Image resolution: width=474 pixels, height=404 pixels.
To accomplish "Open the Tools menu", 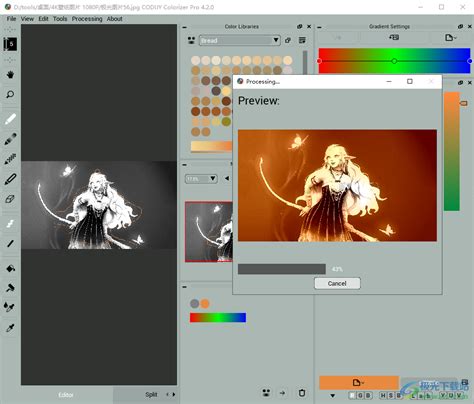I will (60, 19).
